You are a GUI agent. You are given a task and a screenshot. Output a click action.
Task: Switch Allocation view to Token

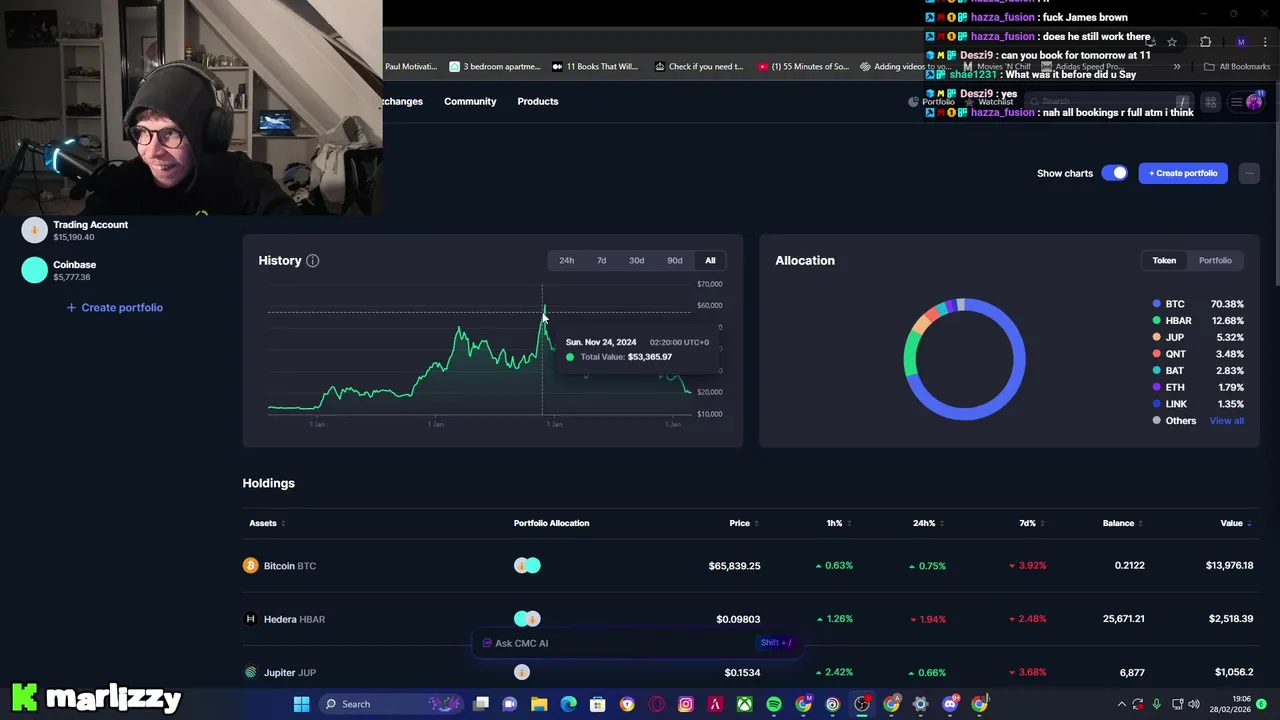pyautogui.click(x=1164, y=260)
